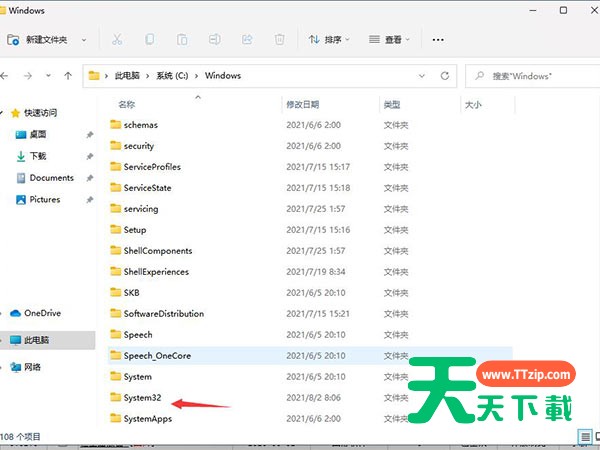Open the 新建文件夹 dropdown arrow
The height and width of the screenshot is (450, 600).
point(84,40)
